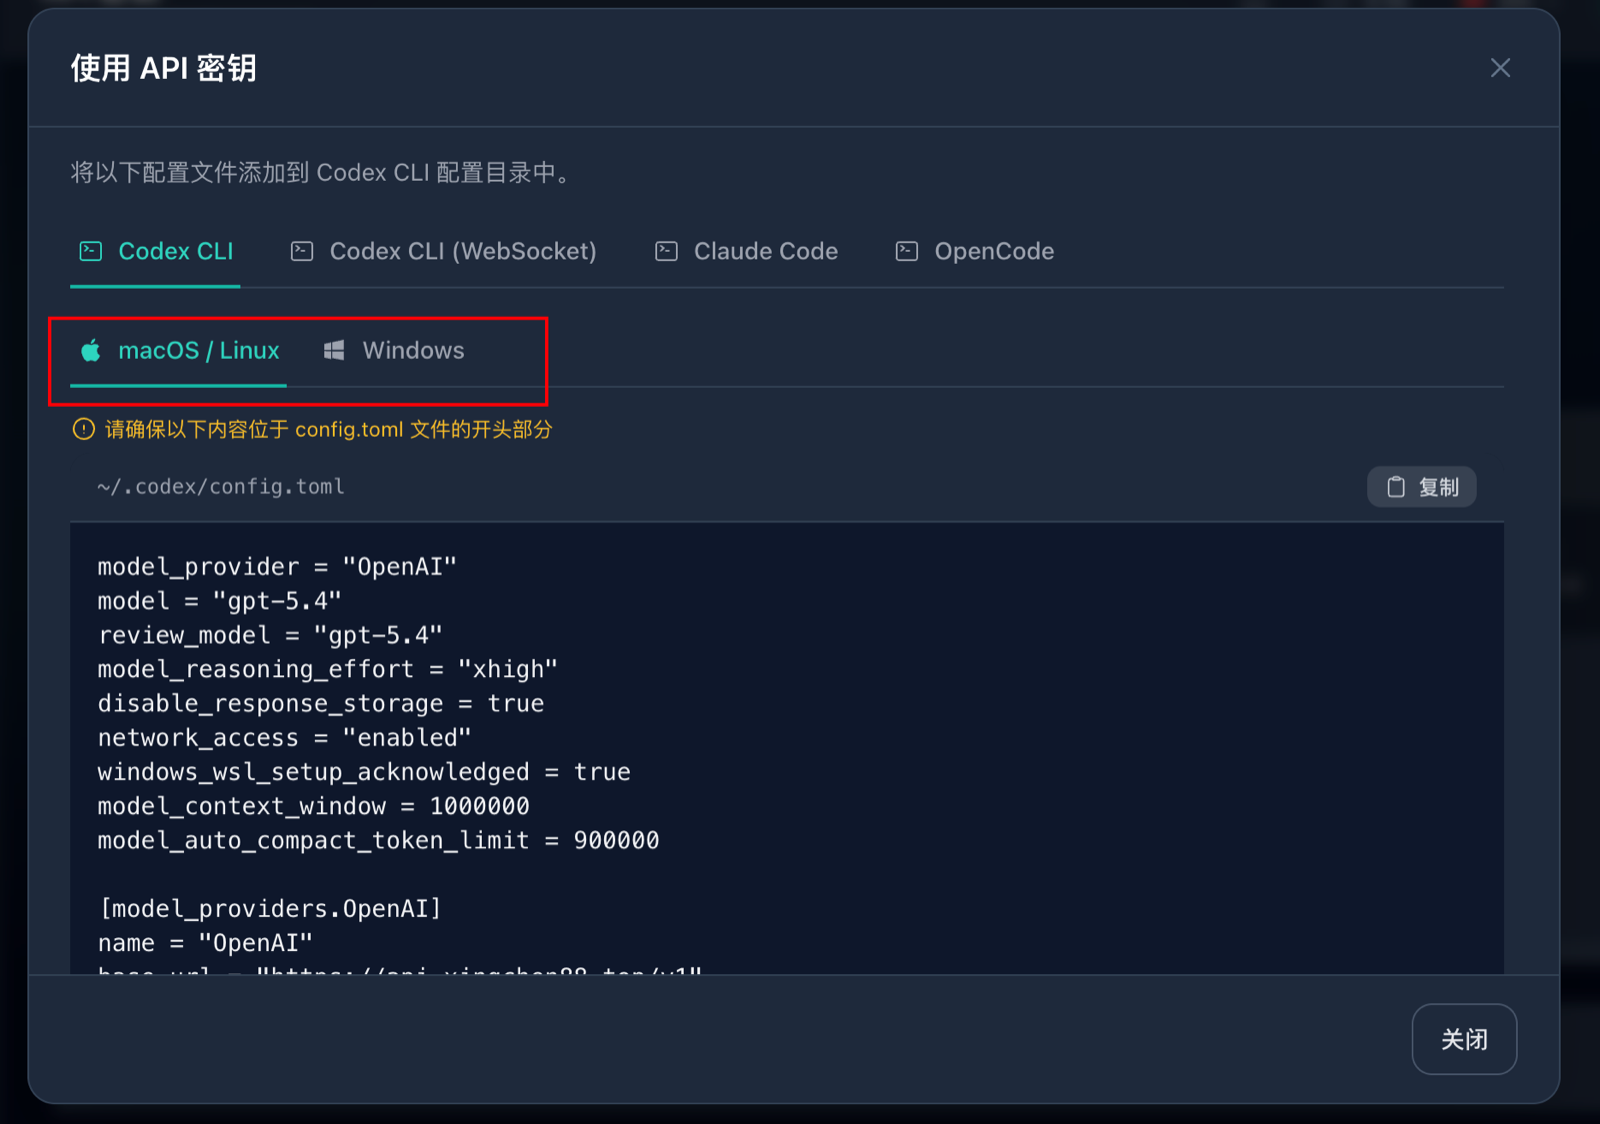Click the ~/.codex/config.toml file path

pos(220,487)
